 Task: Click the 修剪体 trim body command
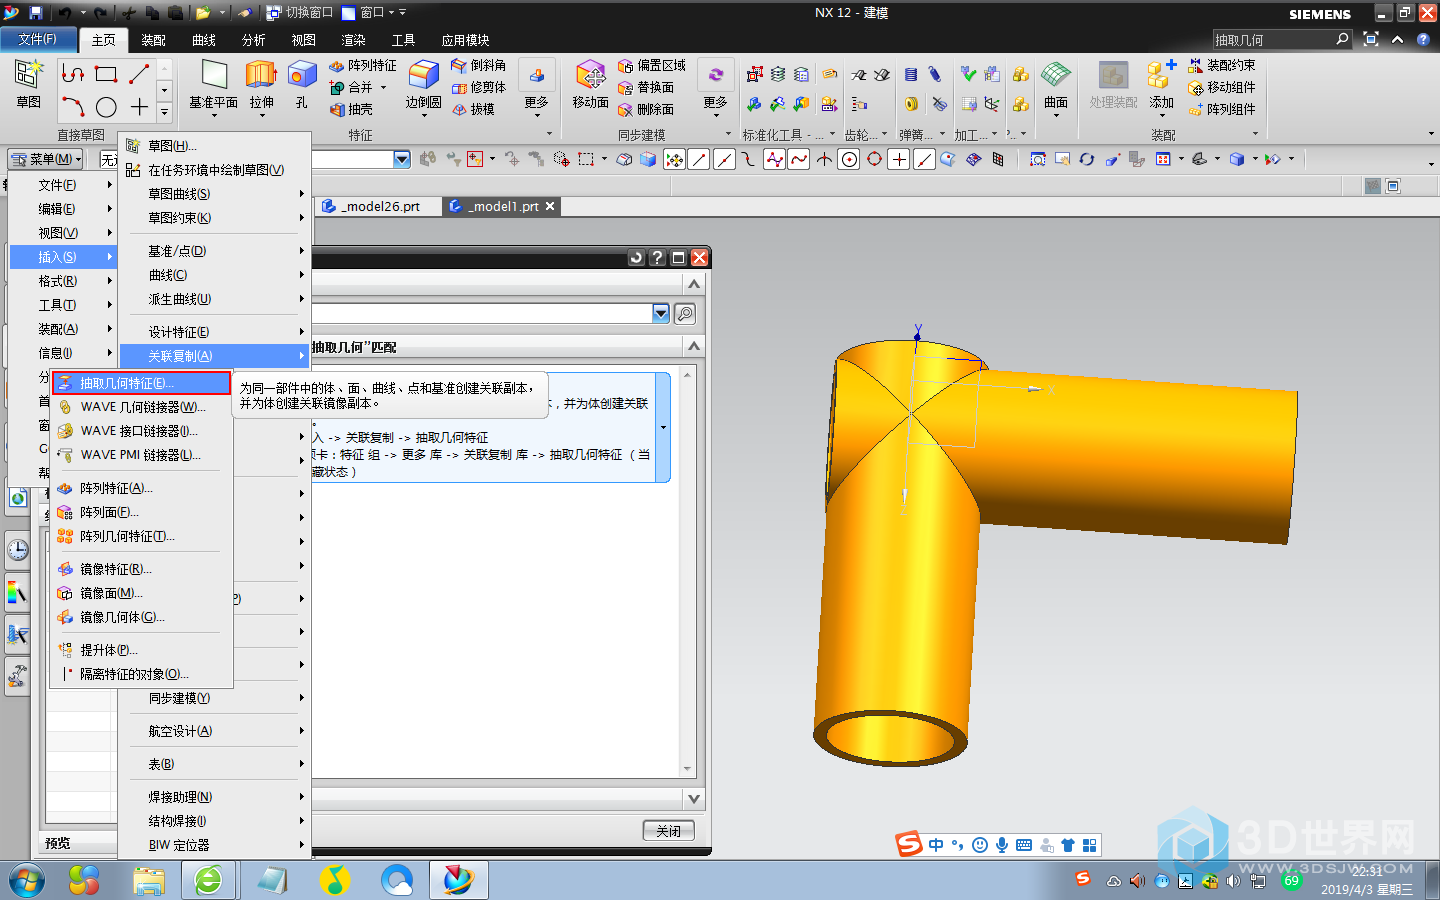pos(478,87)
